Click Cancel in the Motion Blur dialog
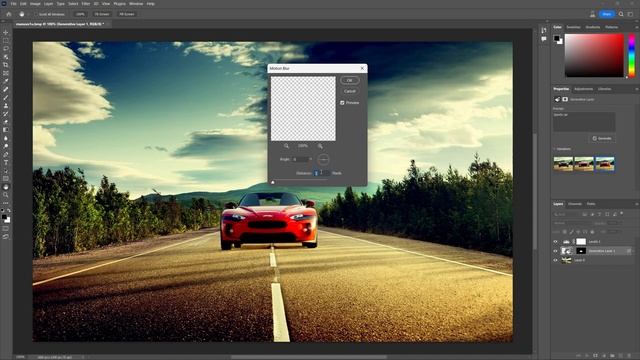 [x=350, y=91]
